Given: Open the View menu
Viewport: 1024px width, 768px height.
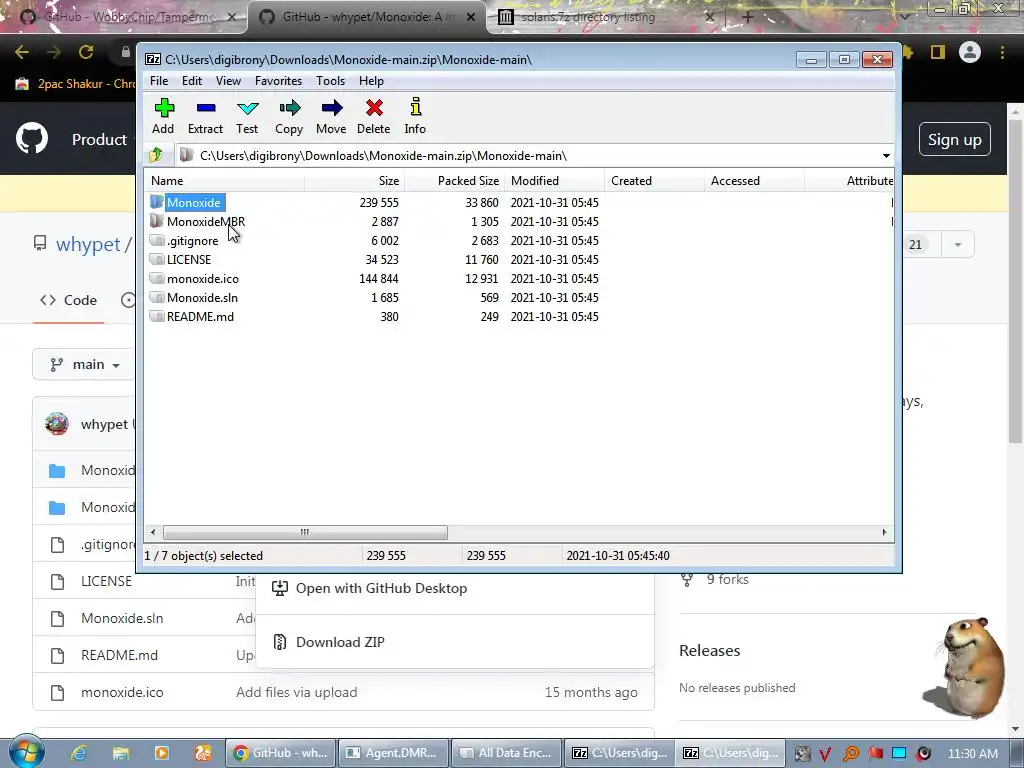Looking at the screenshot, I should point(228,81).
